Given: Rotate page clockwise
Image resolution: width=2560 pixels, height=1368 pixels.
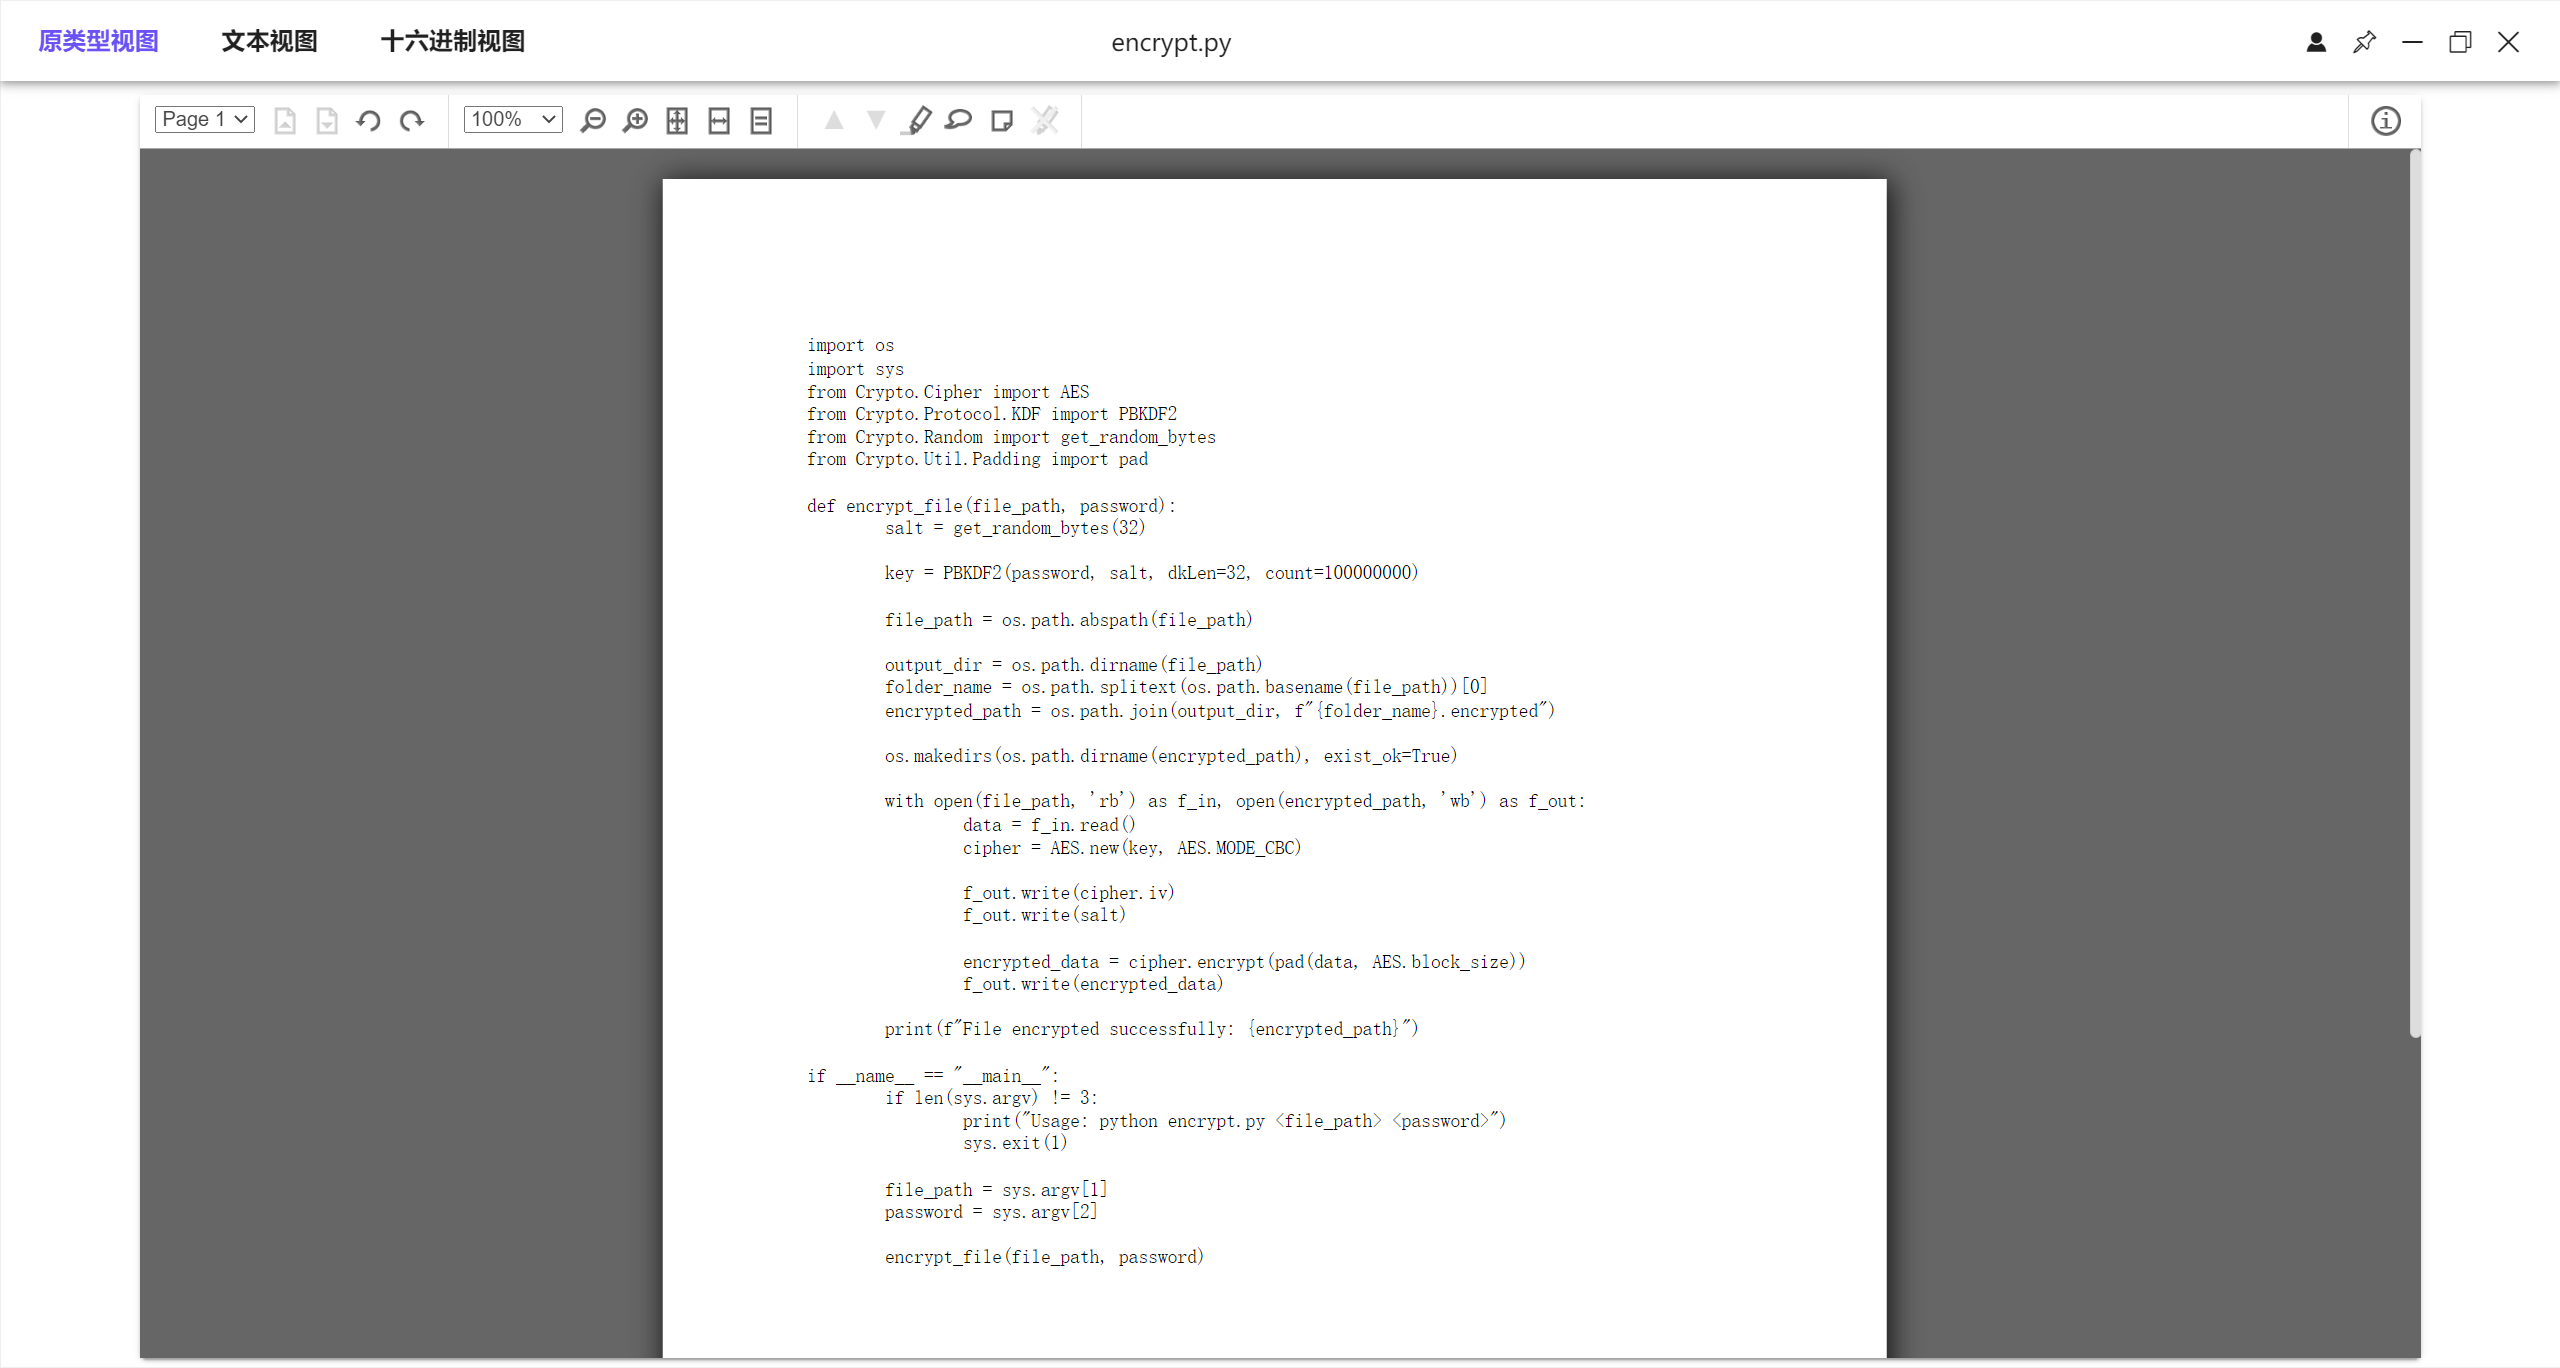Looking at the screenshot, I should (x=411, y=121).
